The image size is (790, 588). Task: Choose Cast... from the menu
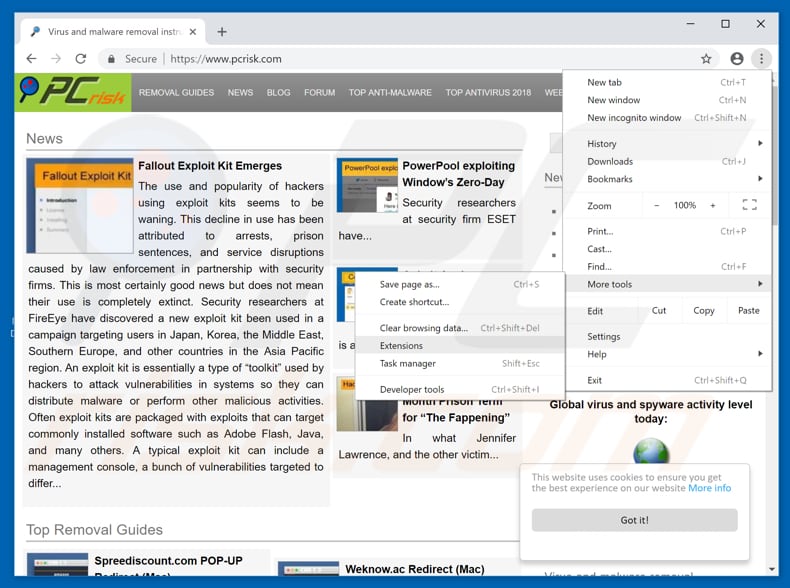[x=667, y=249]
